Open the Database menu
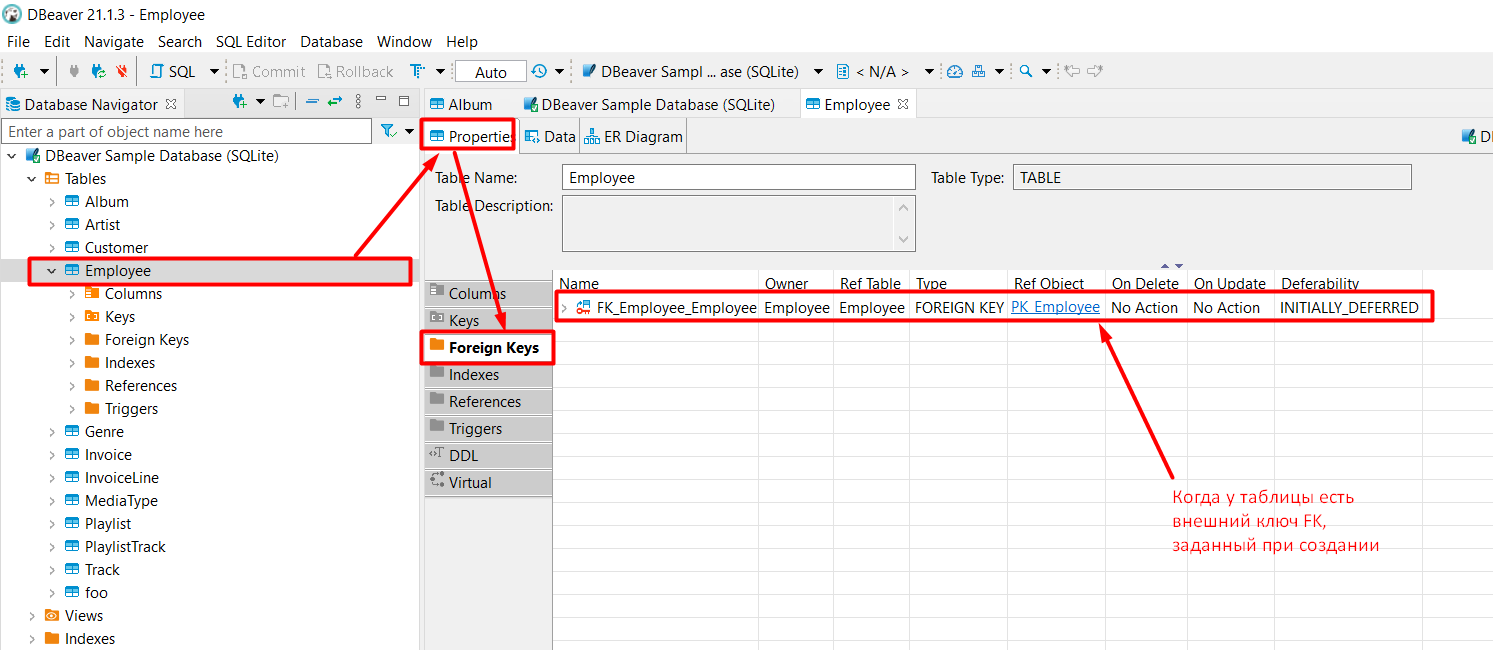The height and width of the screenshot is (650, 1493). [331, 42]
